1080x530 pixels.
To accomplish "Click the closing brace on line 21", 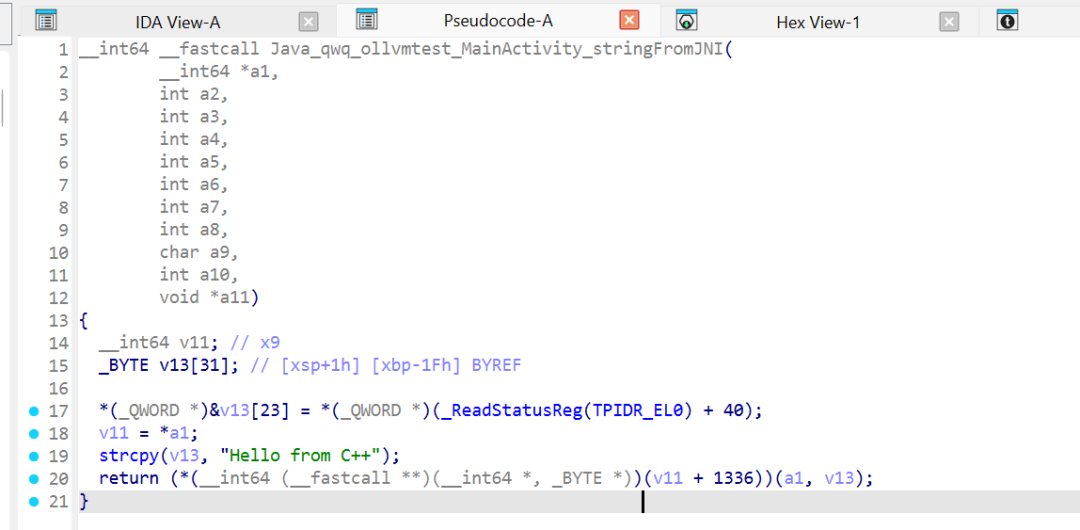I will click(84, 501).
